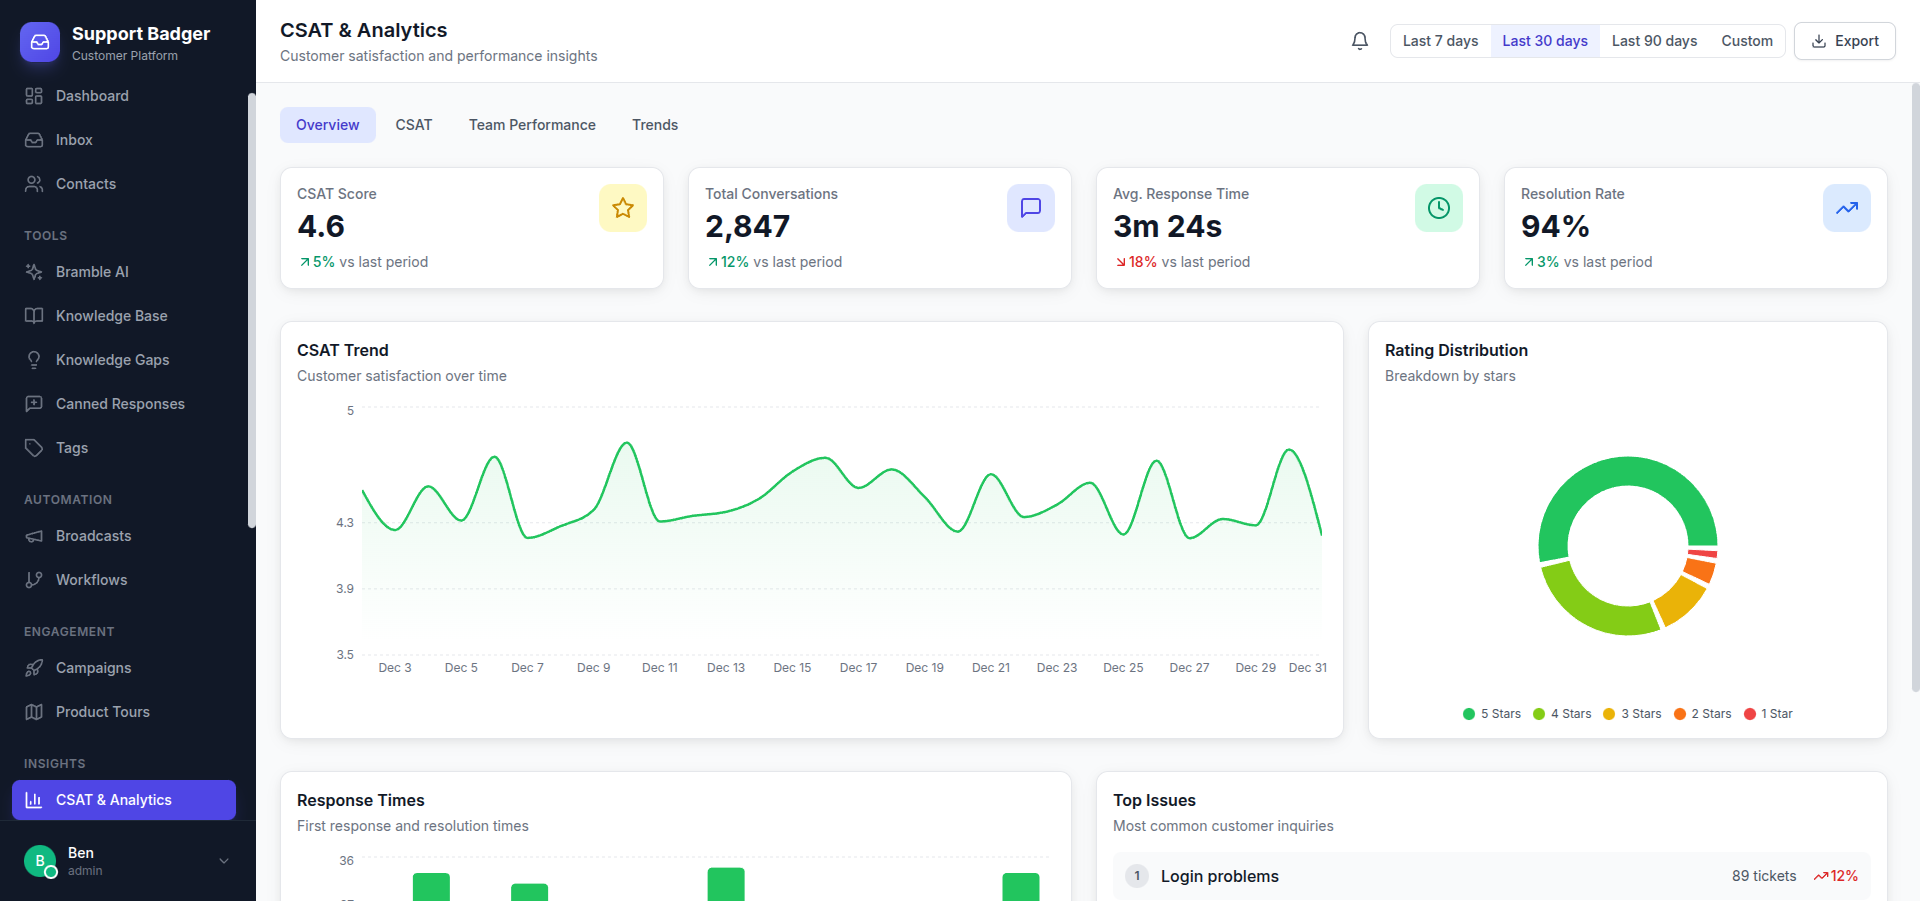Select the Workflows lightning icon

[34, 579]
